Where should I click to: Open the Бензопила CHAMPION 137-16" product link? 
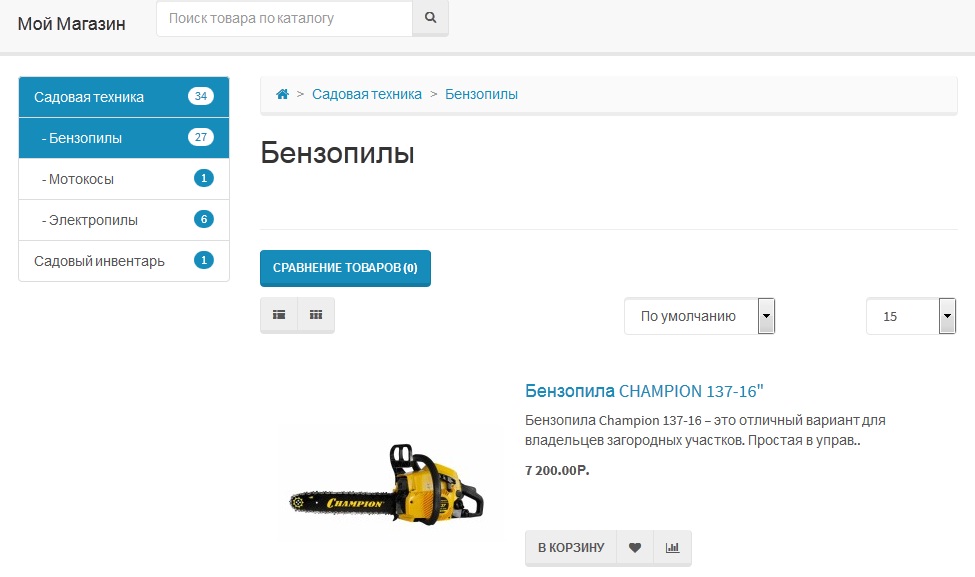pyautogui.click(x=644, y=391)
